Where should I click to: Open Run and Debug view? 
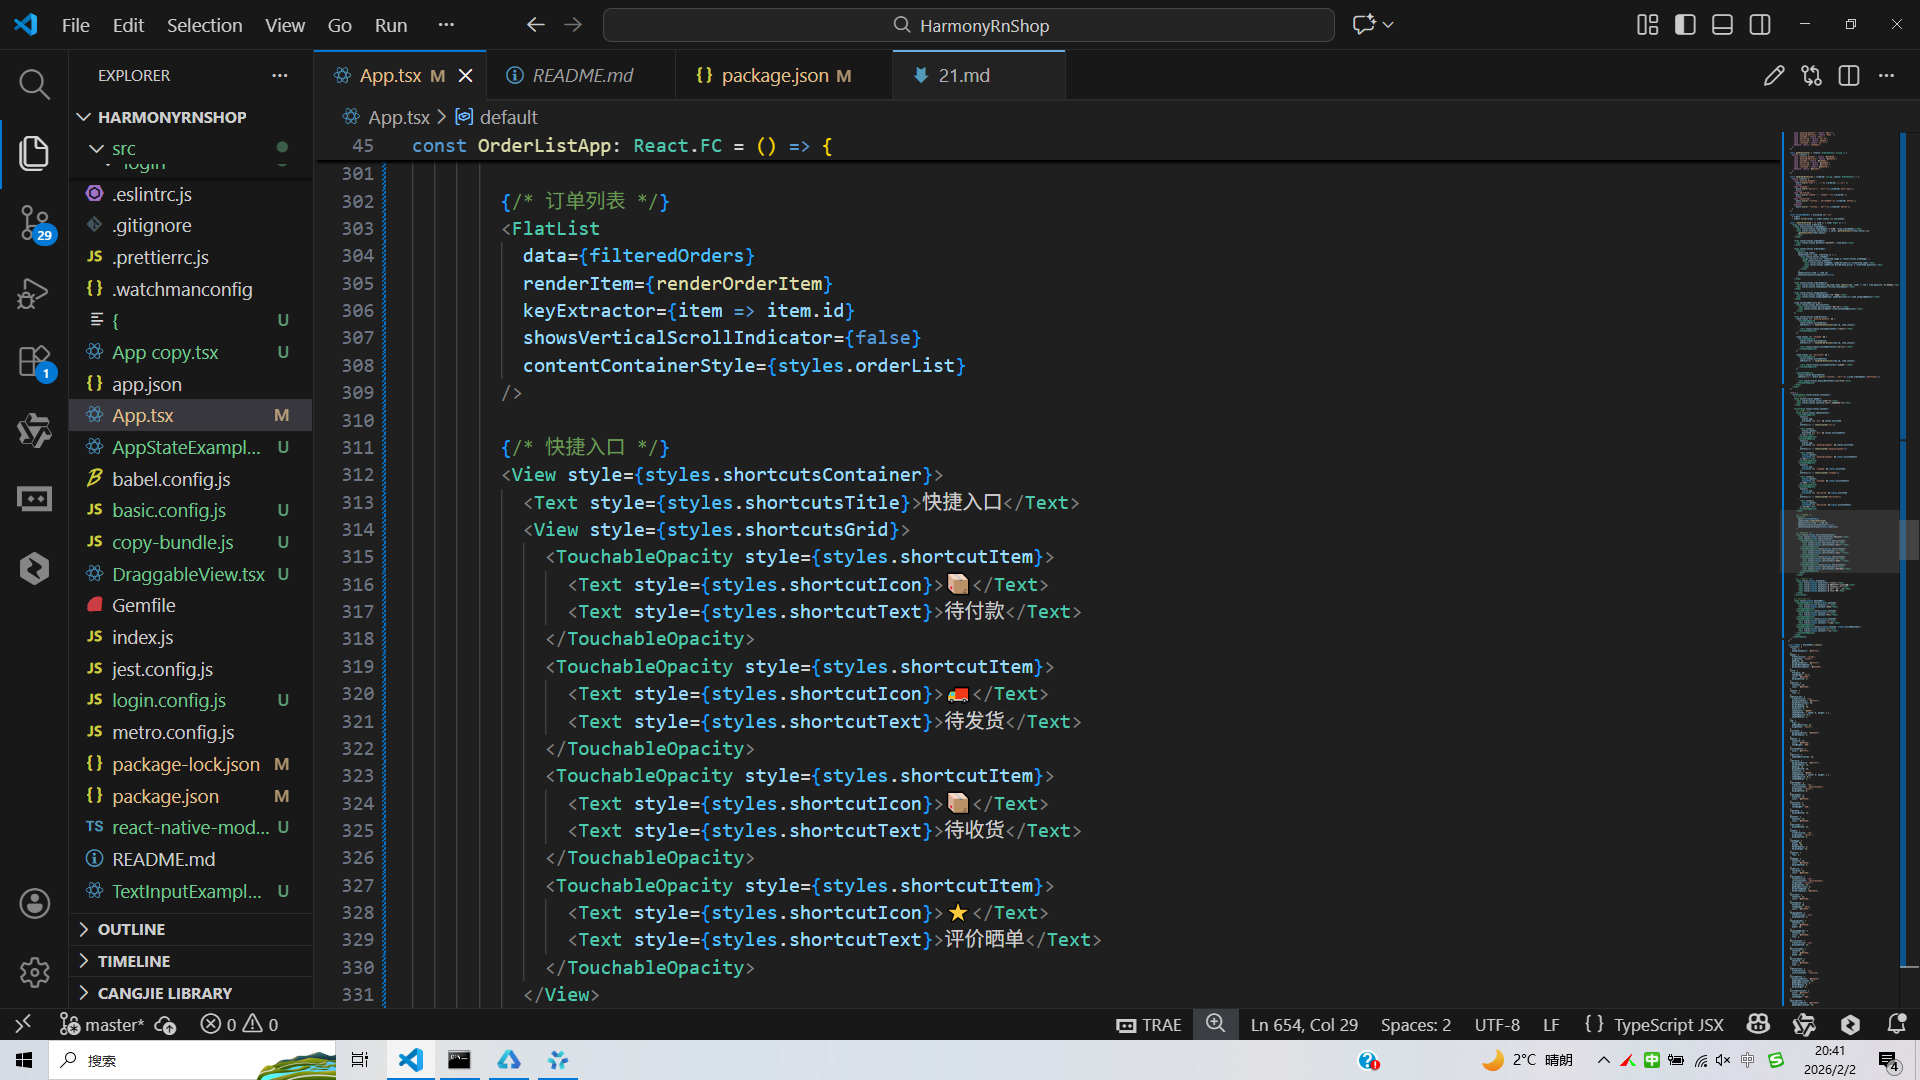tap(34, 293)
